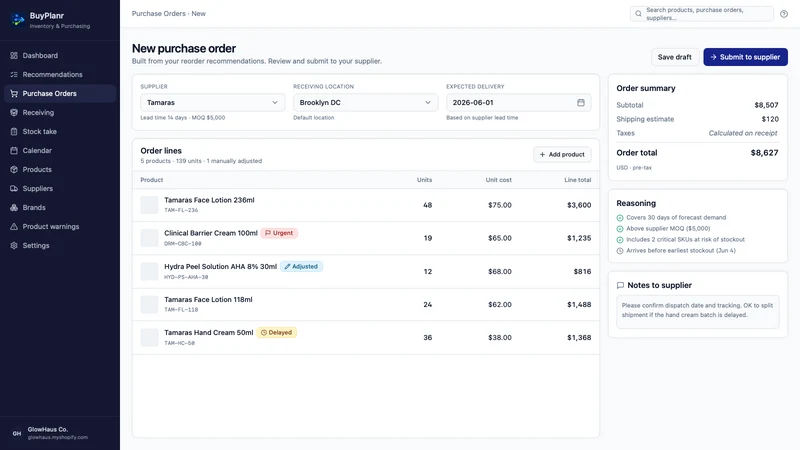Click the Recommendations list icon
This screenshot has height=450, width=800.
tap(14, 74)
